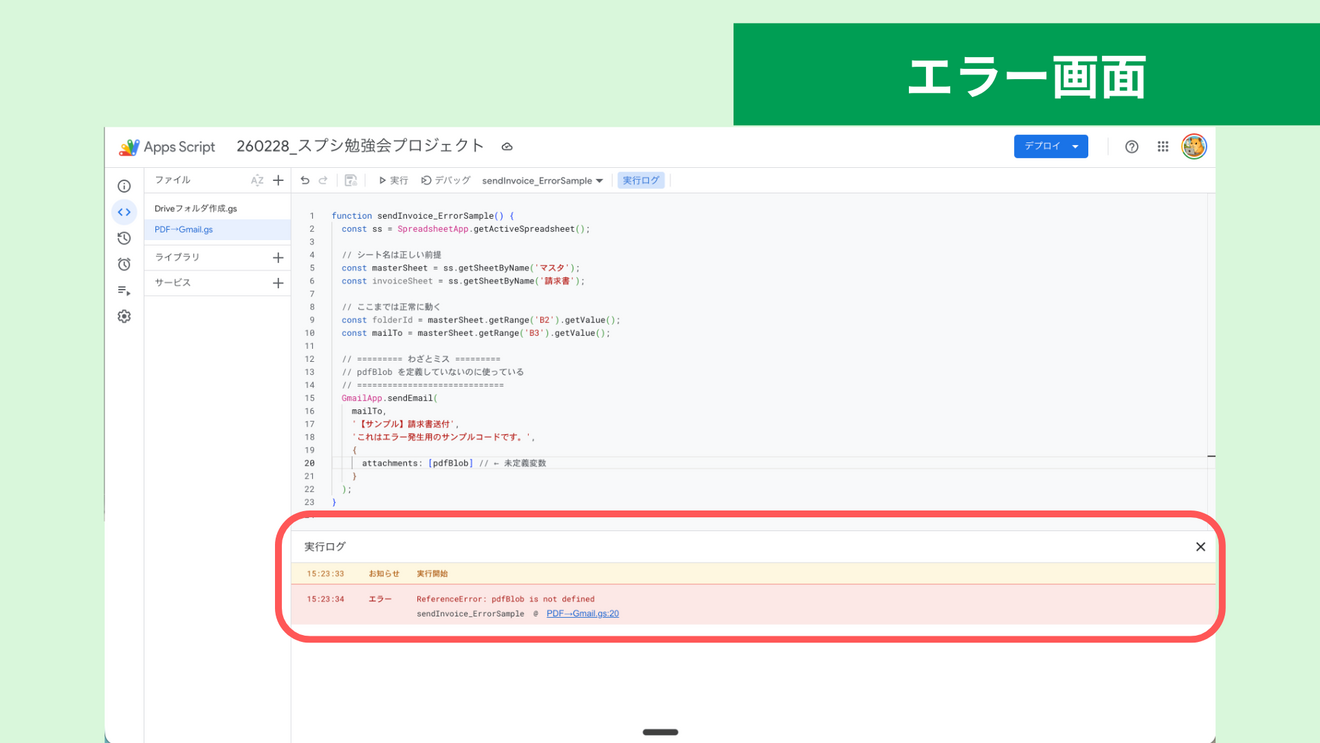Click sendInvoice_ErrorSample in the error stack trace

click(x=470, y=614)
